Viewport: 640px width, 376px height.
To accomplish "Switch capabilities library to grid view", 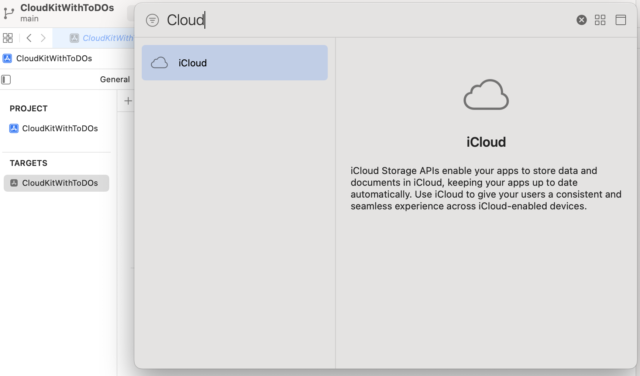I will [600, 20].
